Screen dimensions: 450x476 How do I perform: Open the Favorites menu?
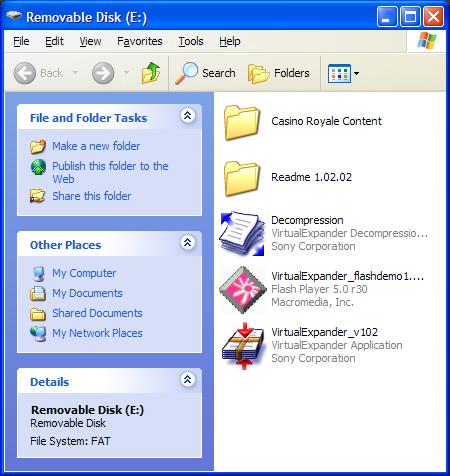pyautogui.click(x=140, y=41)
